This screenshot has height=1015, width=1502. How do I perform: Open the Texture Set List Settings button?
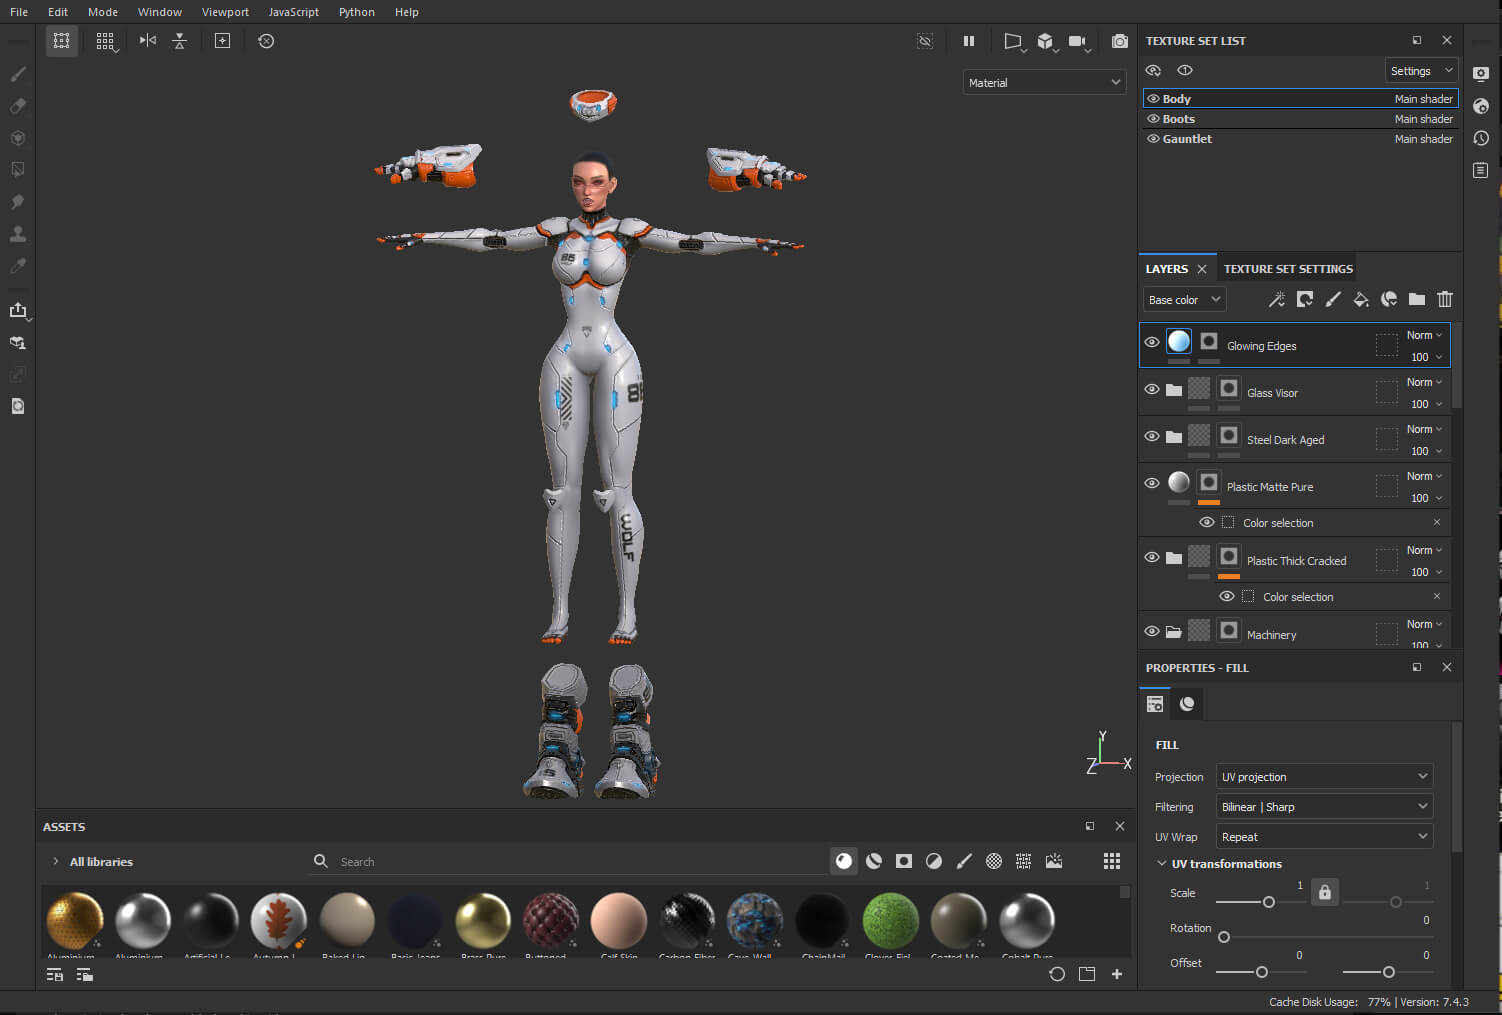[1421, 71]
